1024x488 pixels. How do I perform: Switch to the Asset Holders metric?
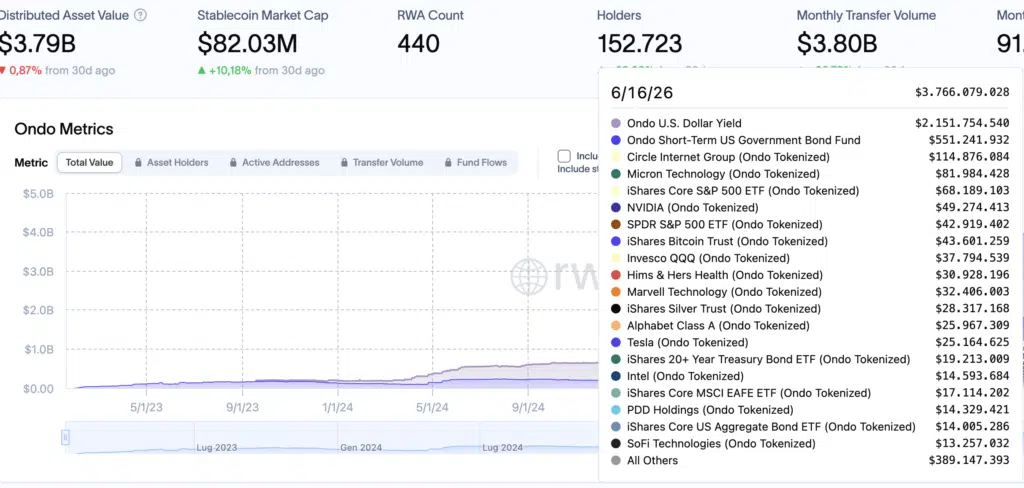pos(171,163)
